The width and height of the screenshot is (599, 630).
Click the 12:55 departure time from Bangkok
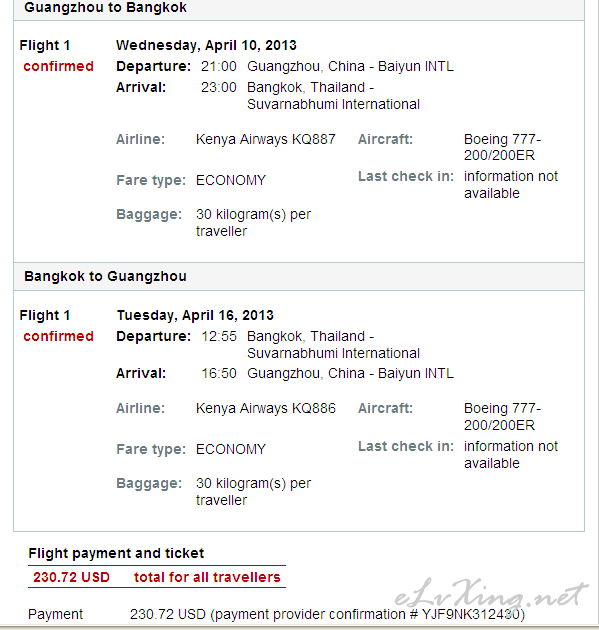click(x=219, y=336)
